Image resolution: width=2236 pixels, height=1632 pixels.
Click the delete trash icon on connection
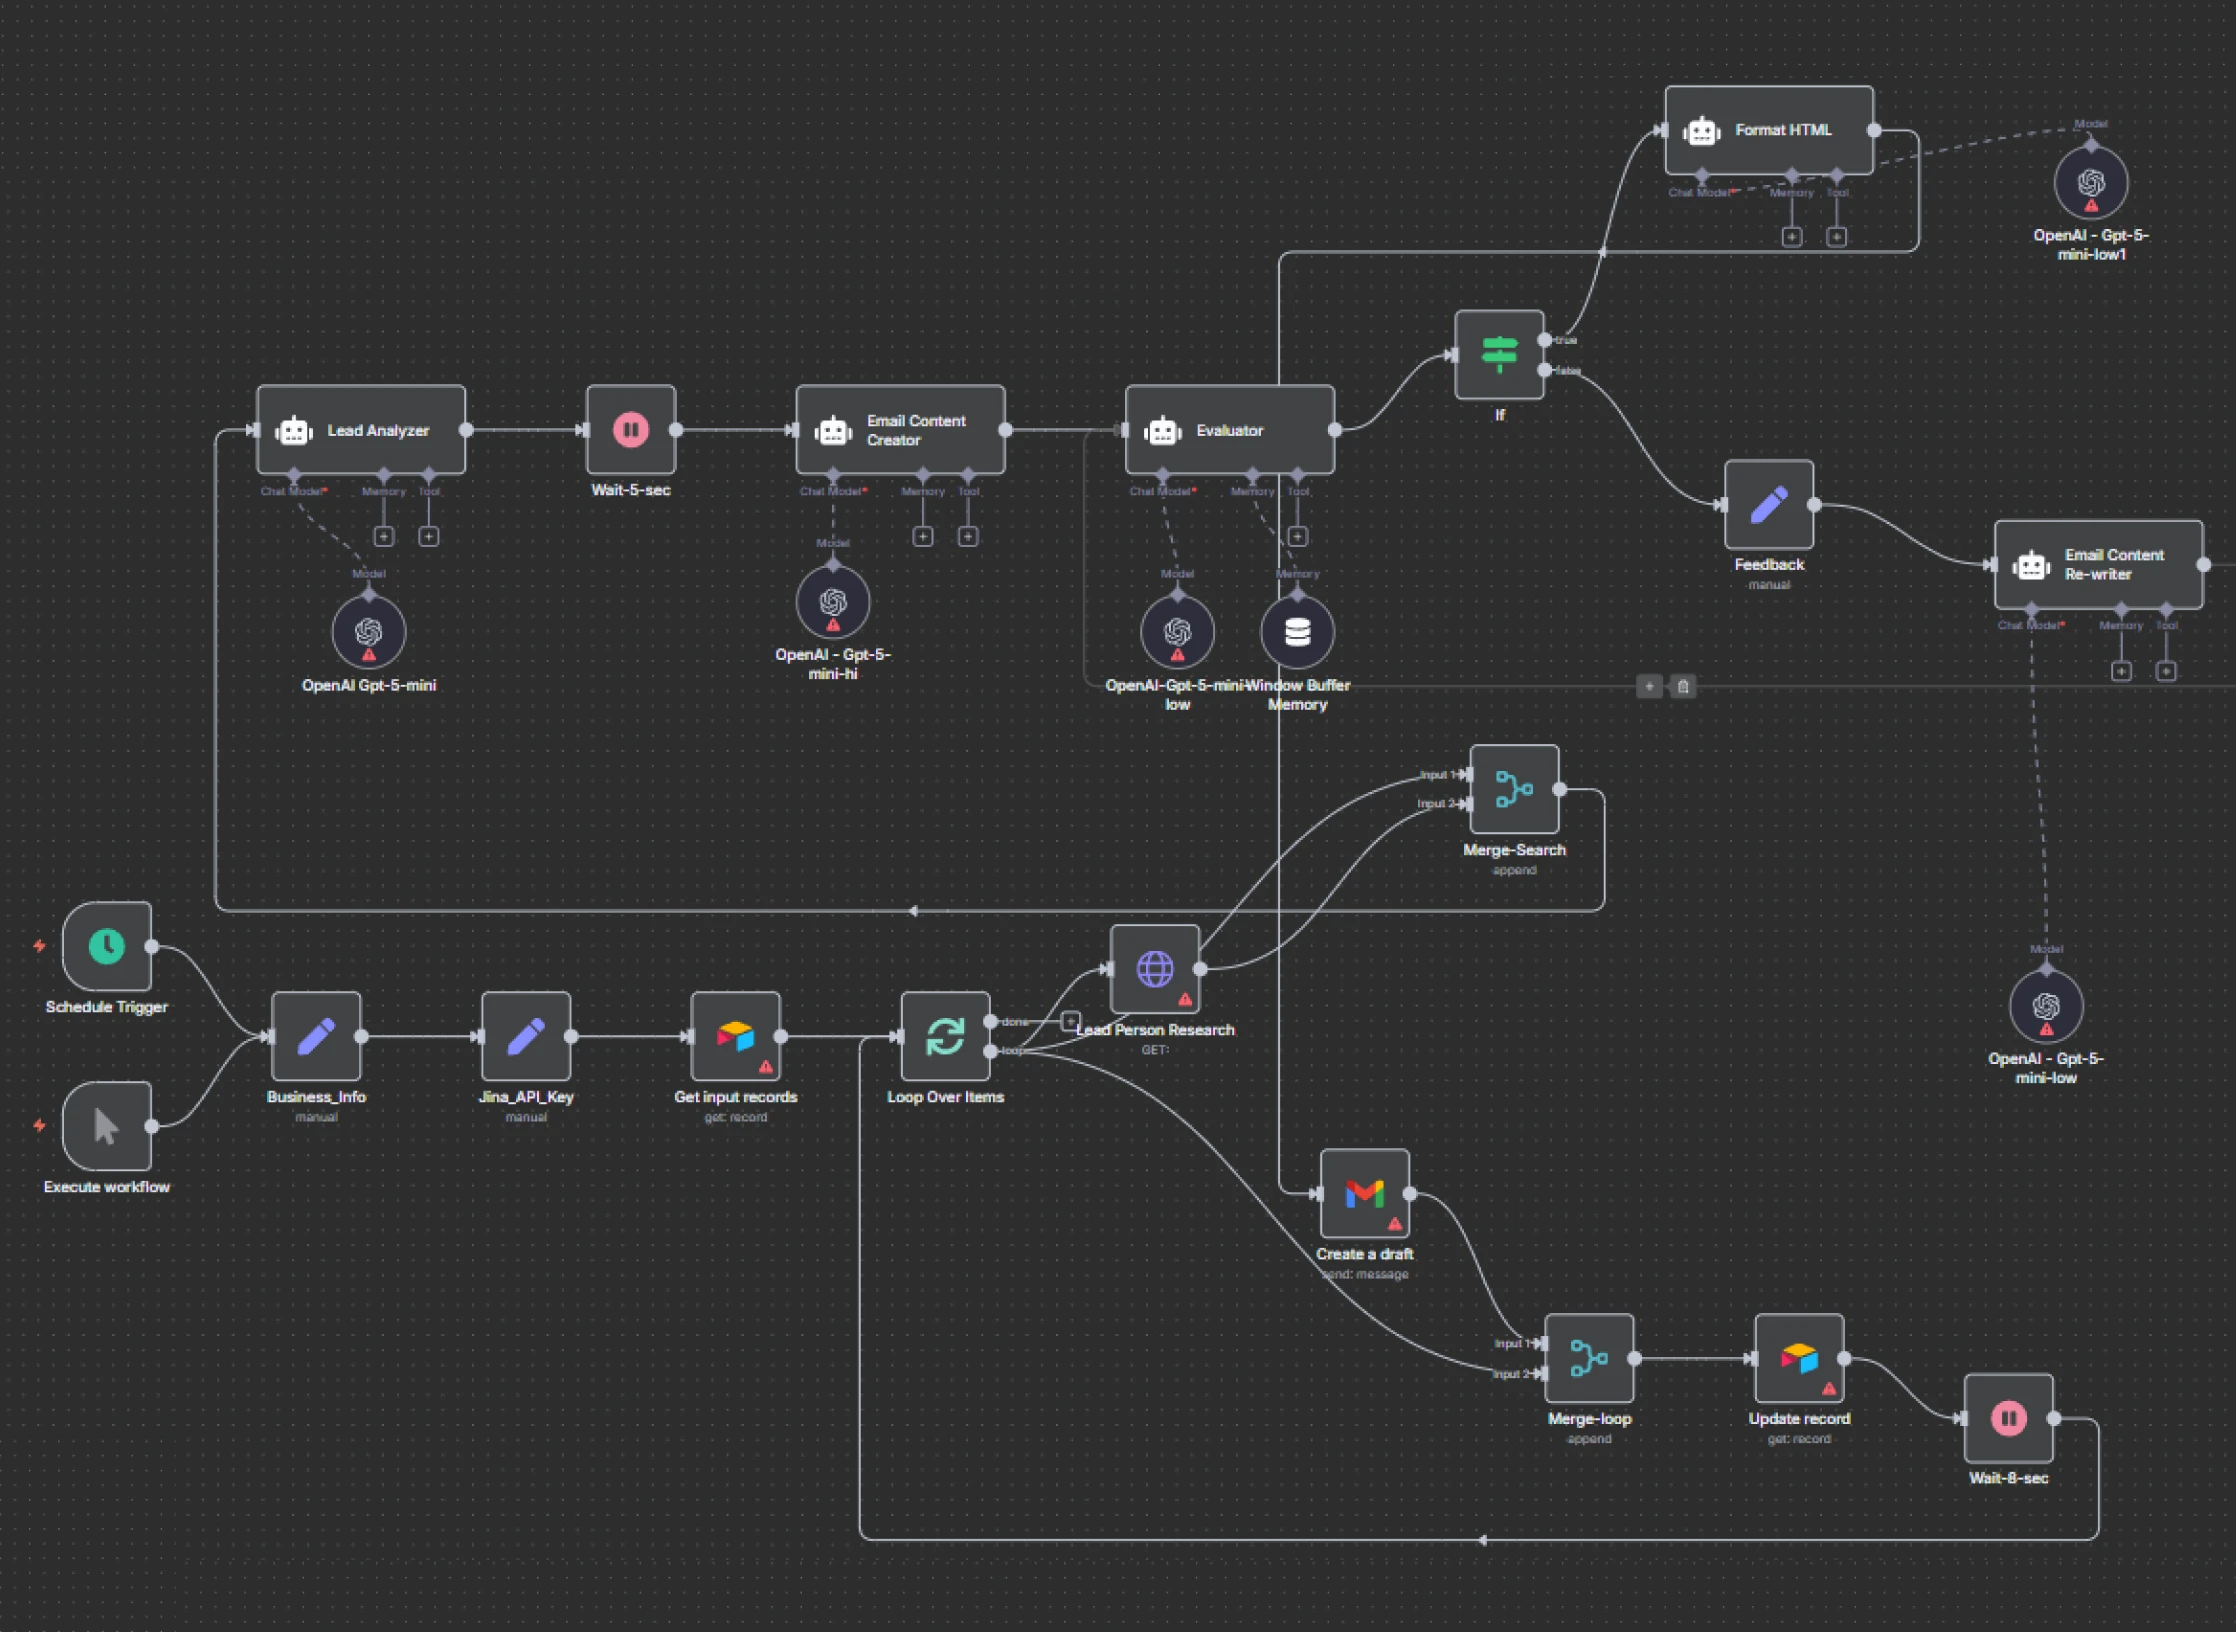pos(1683,686)
